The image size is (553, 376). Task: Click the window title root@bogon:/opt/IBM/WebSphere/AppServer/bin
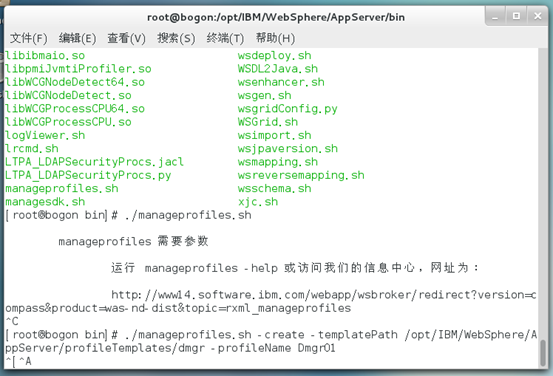tap(276, 17)
